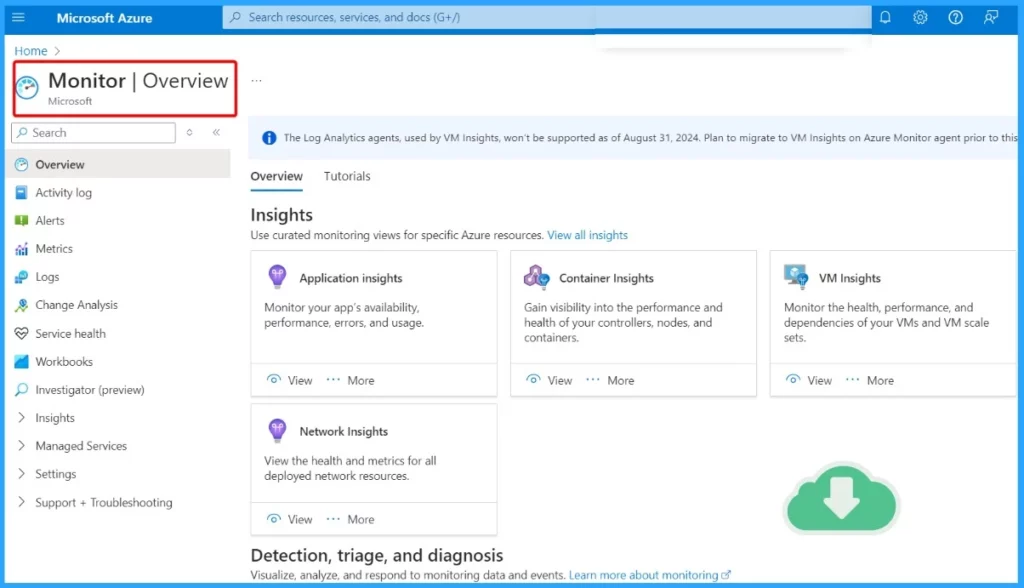Open the notifications bell
Viewport: 1024px width, 588px height.
click(885, 17)
